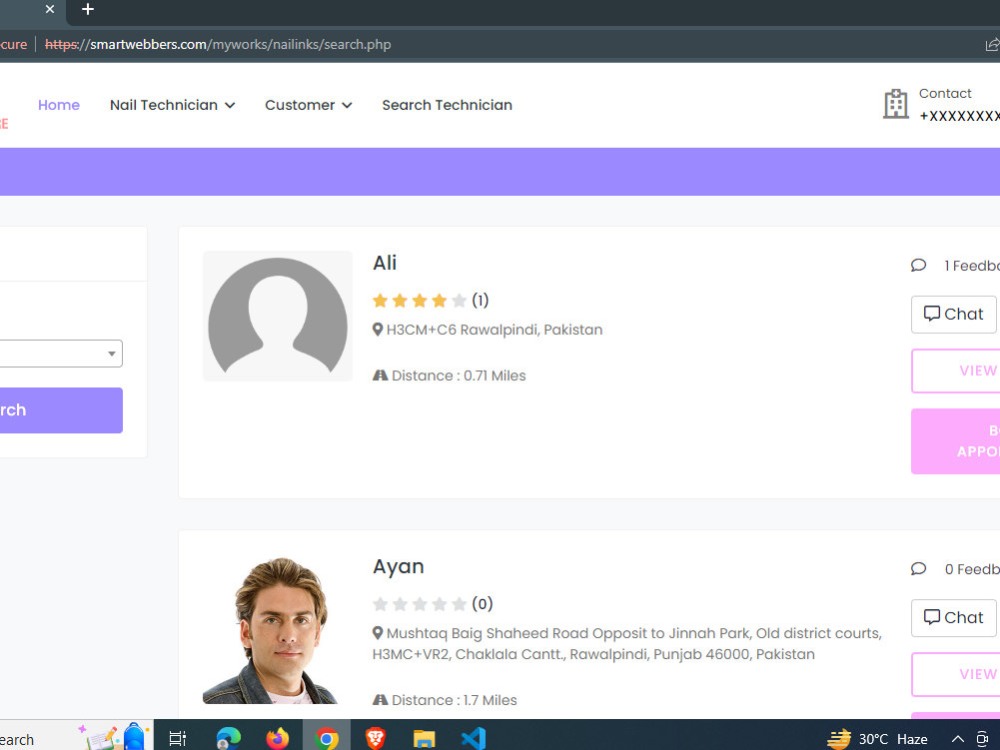Click the purple Search button in sidebar
Image resolution: width=1000 pixels, height=750 pixels.
pos(61,410)
